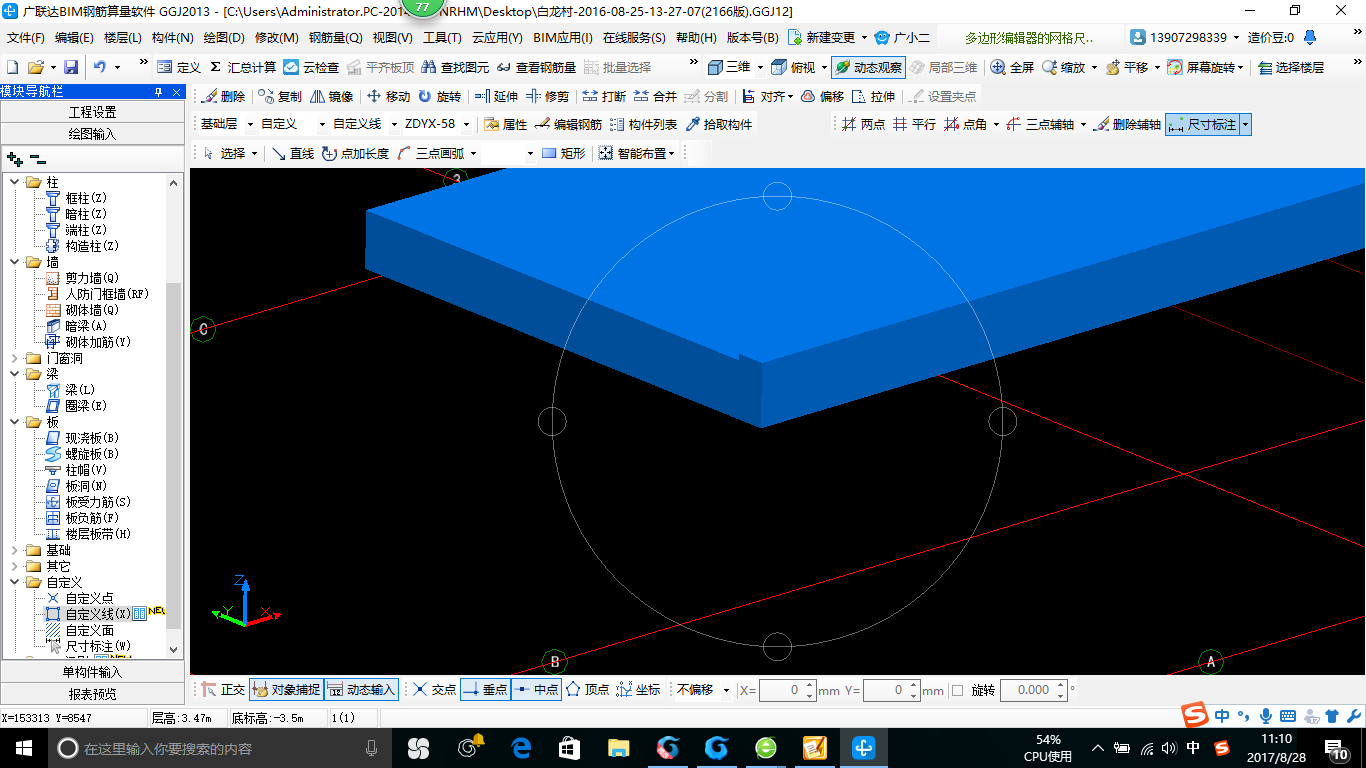Toggle 顶点 vertex snap
This screenshot has height=768, width=1366.
tap(587, 689)
